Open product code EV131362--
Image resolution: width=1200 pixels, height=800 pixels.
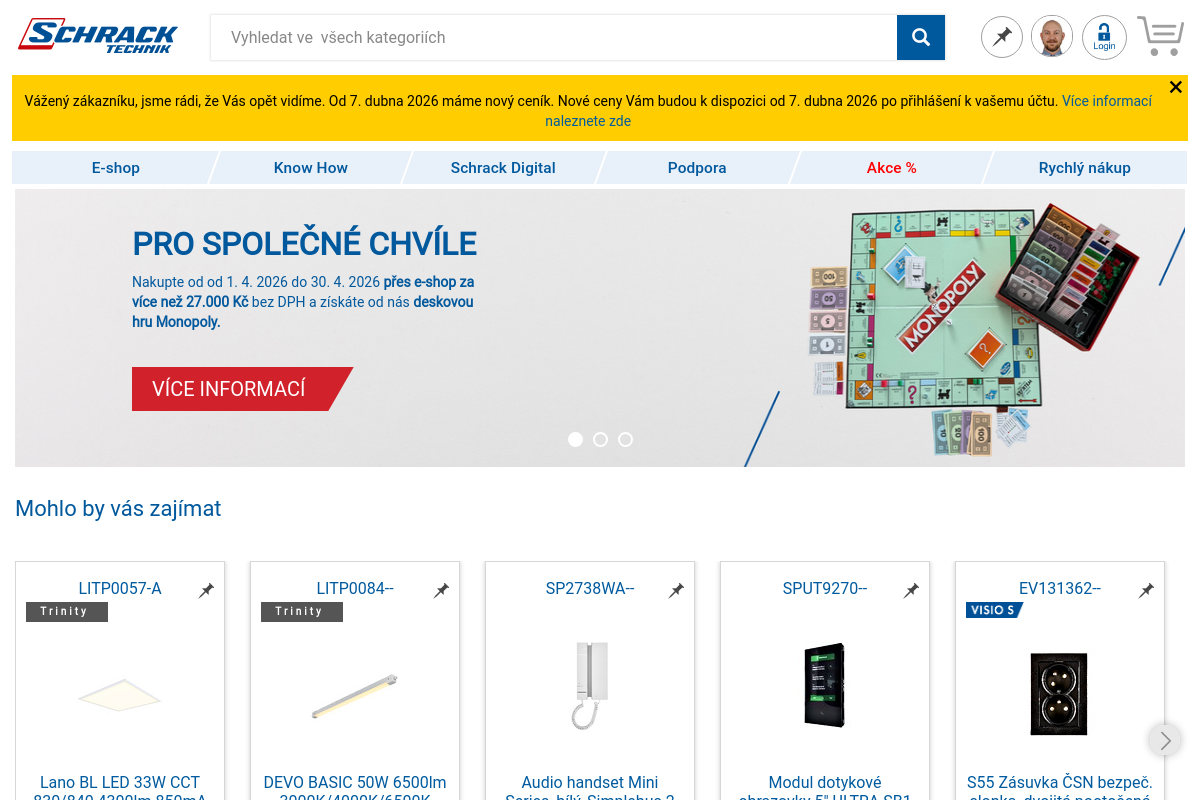tap(1060, 588)
